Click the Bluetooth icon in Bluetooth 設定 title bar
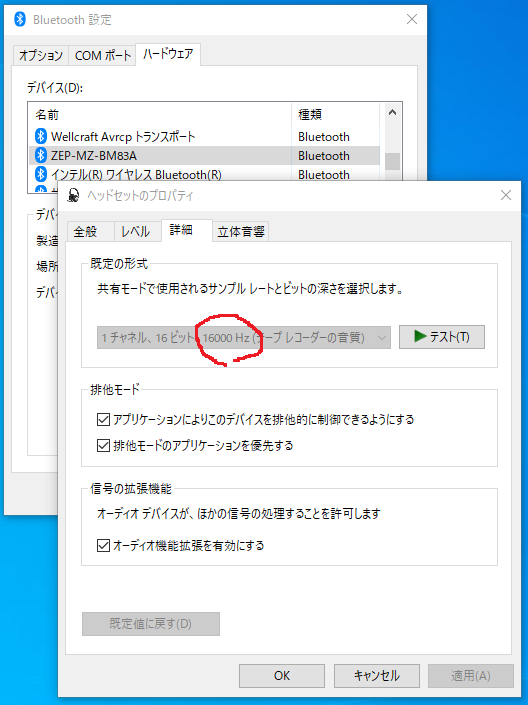 pyautogui.click(x=20, y=19)
